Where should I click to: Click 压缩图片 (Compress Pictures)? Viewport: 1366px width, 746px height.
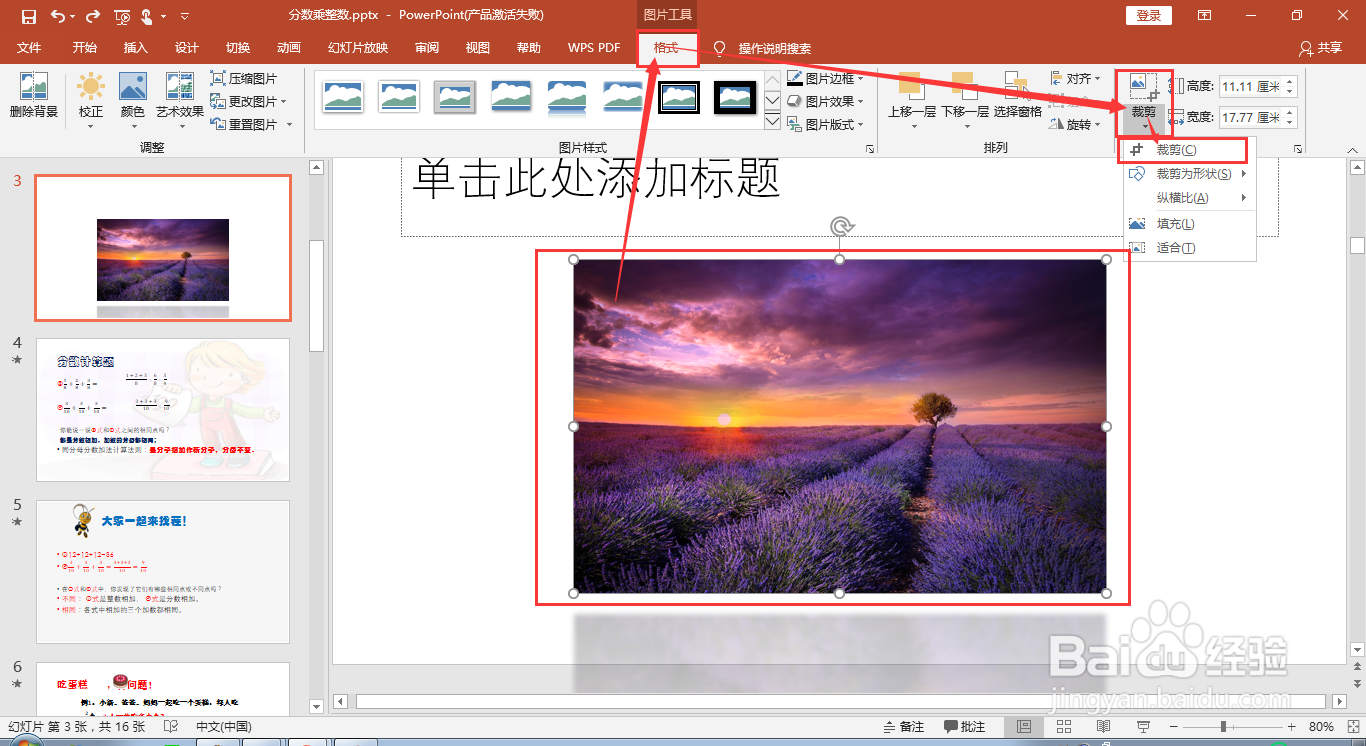point(244,78)
